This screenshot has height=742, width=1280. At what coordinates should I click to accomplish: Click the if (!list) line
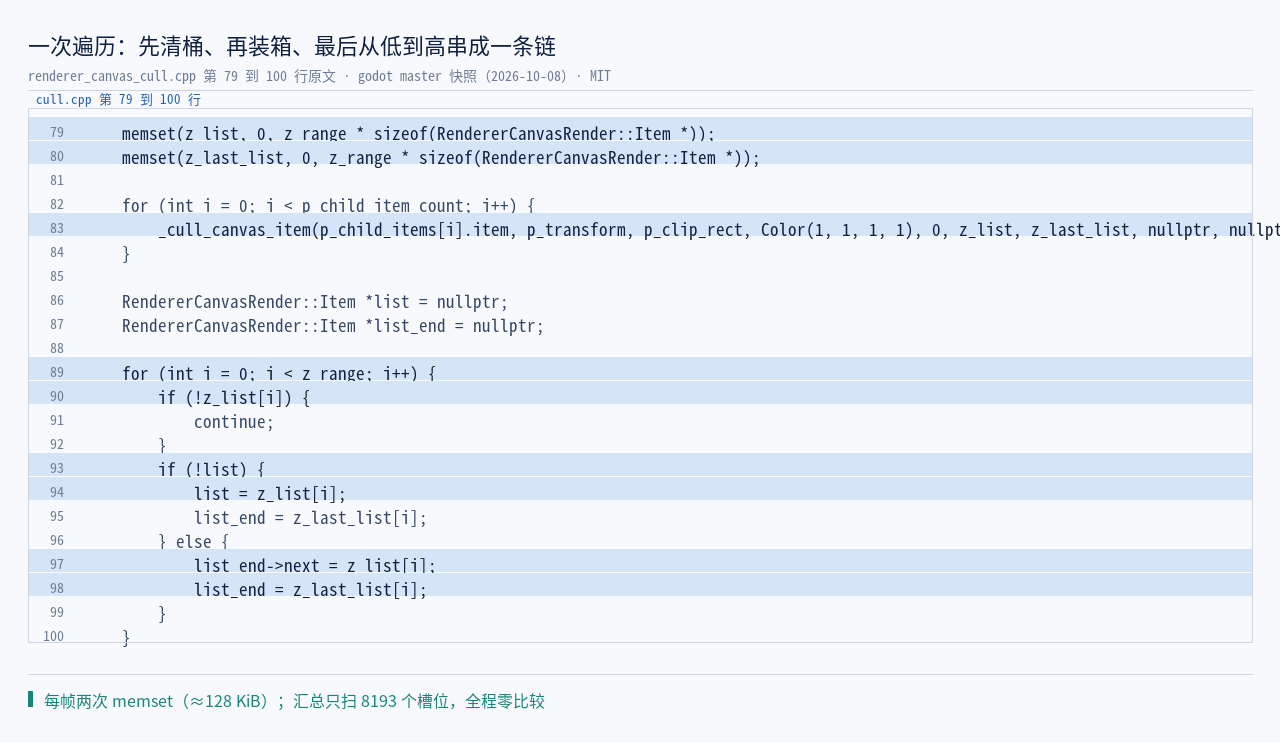click(x=211, y=469)
